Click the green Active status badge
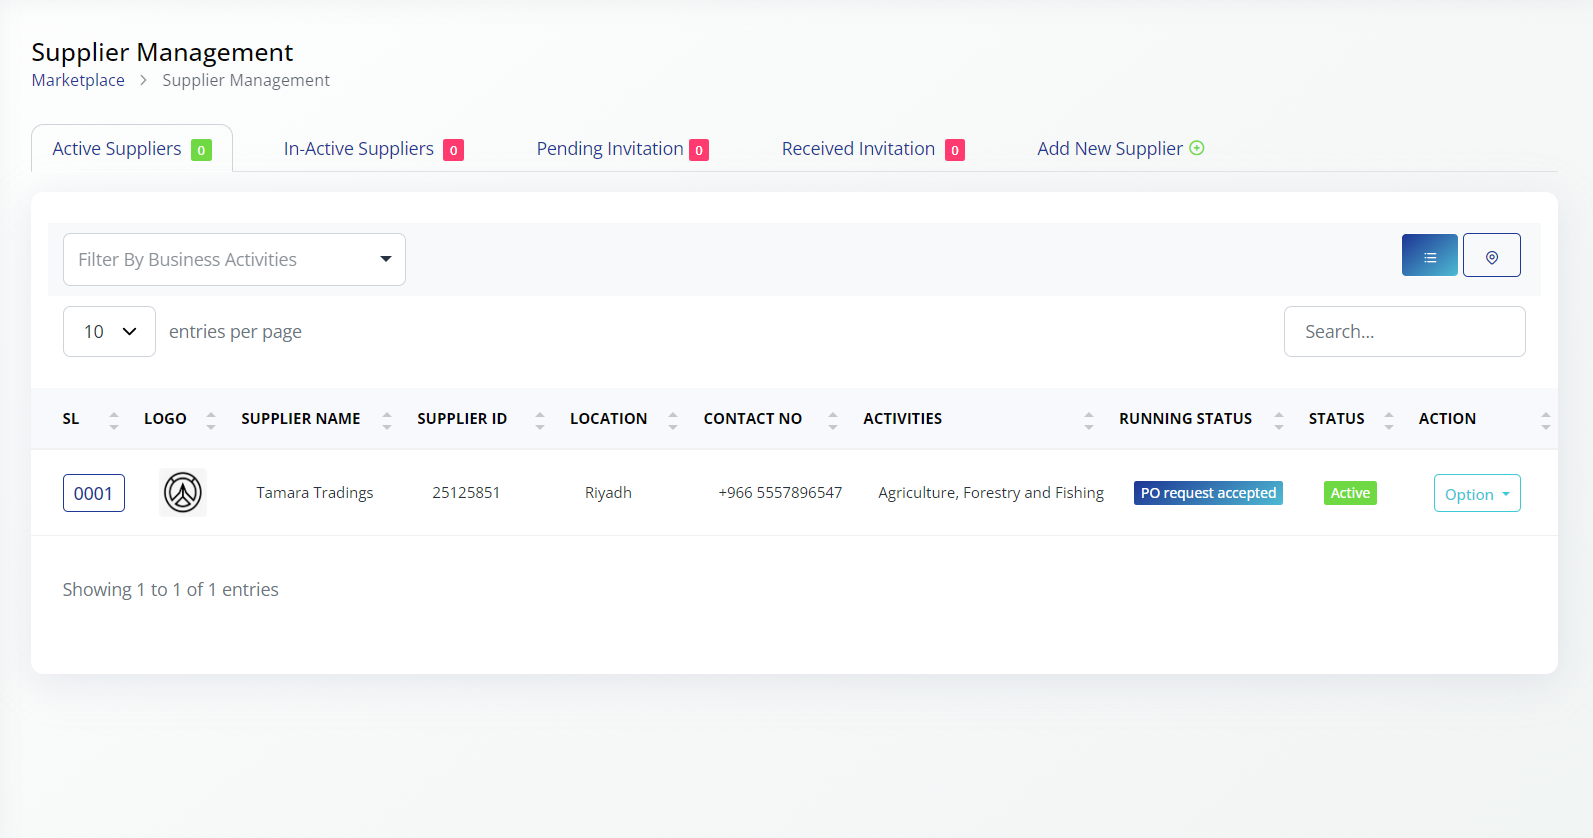Viewport: 1593px width, 838px height. click(1349, 493)
